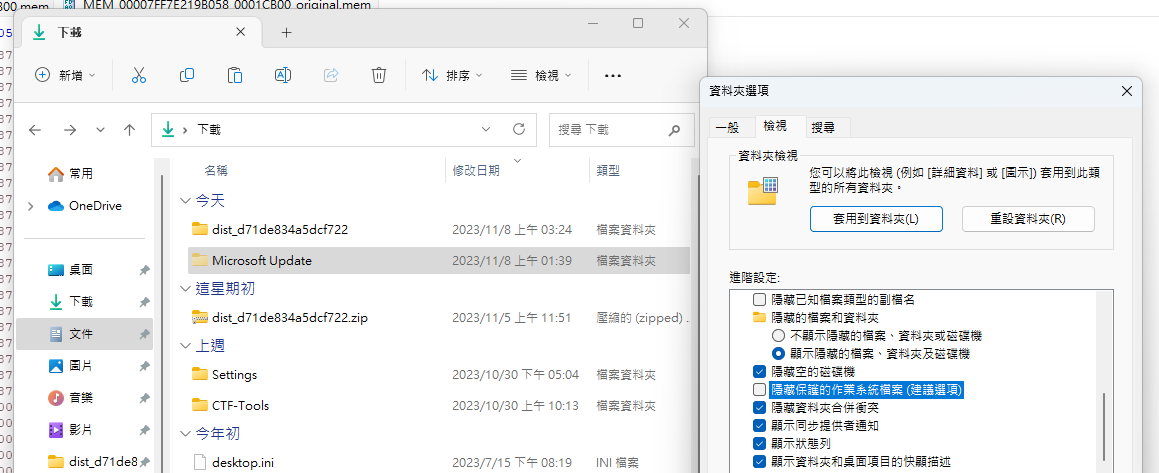Image resolution: width=1159 pixels, height=473 pixels.
Task: Click the Rename icon in toolbar
Action: click(283, 75)
